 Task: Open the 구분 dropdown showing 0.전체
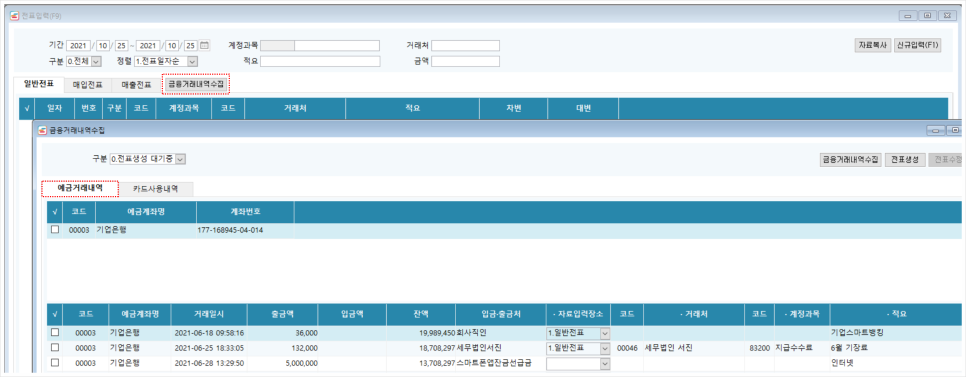point(96,61)
